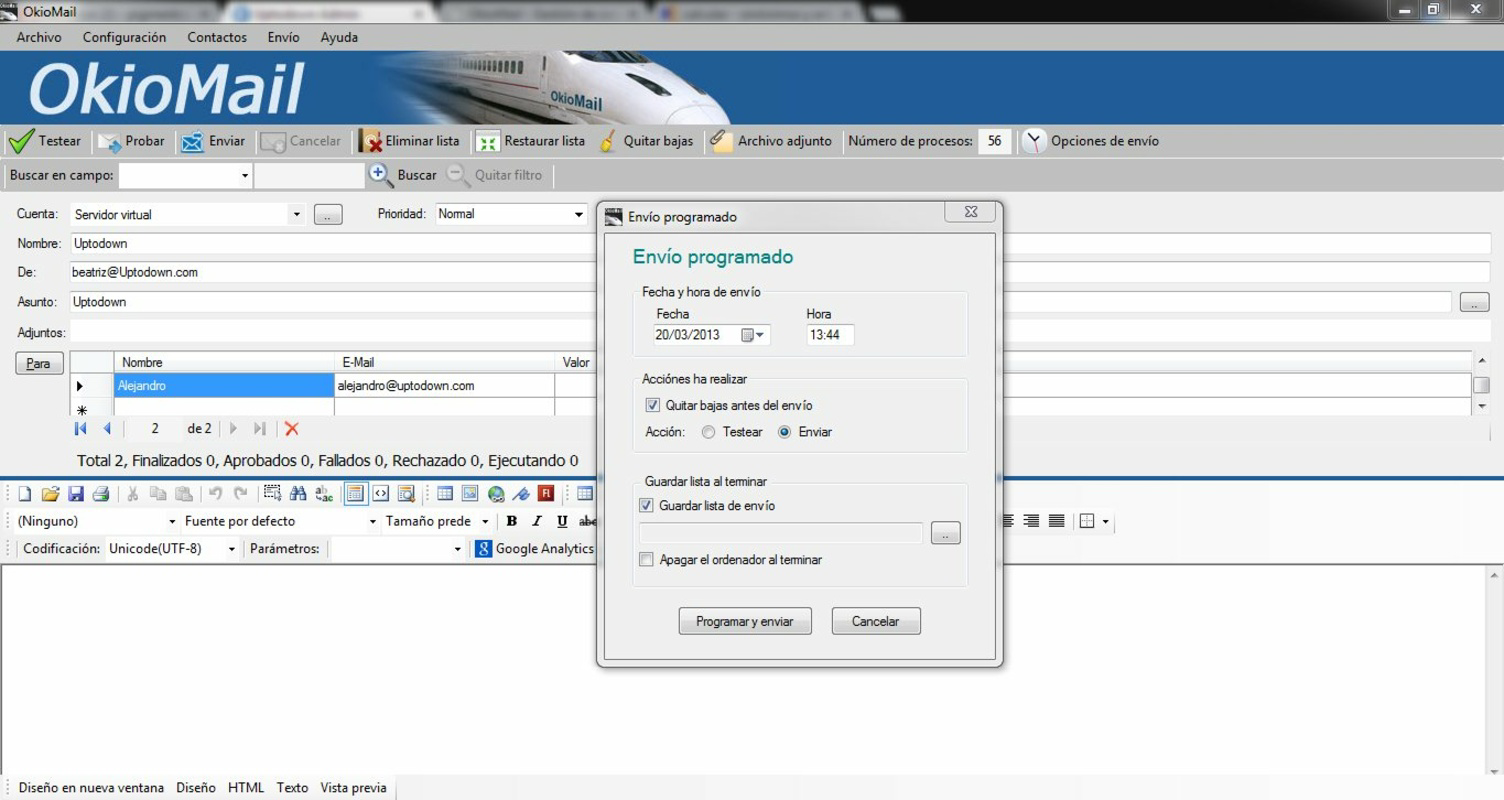
Task: Click the open folder icon in editor toolbar
Action: (x=50, y=494)
